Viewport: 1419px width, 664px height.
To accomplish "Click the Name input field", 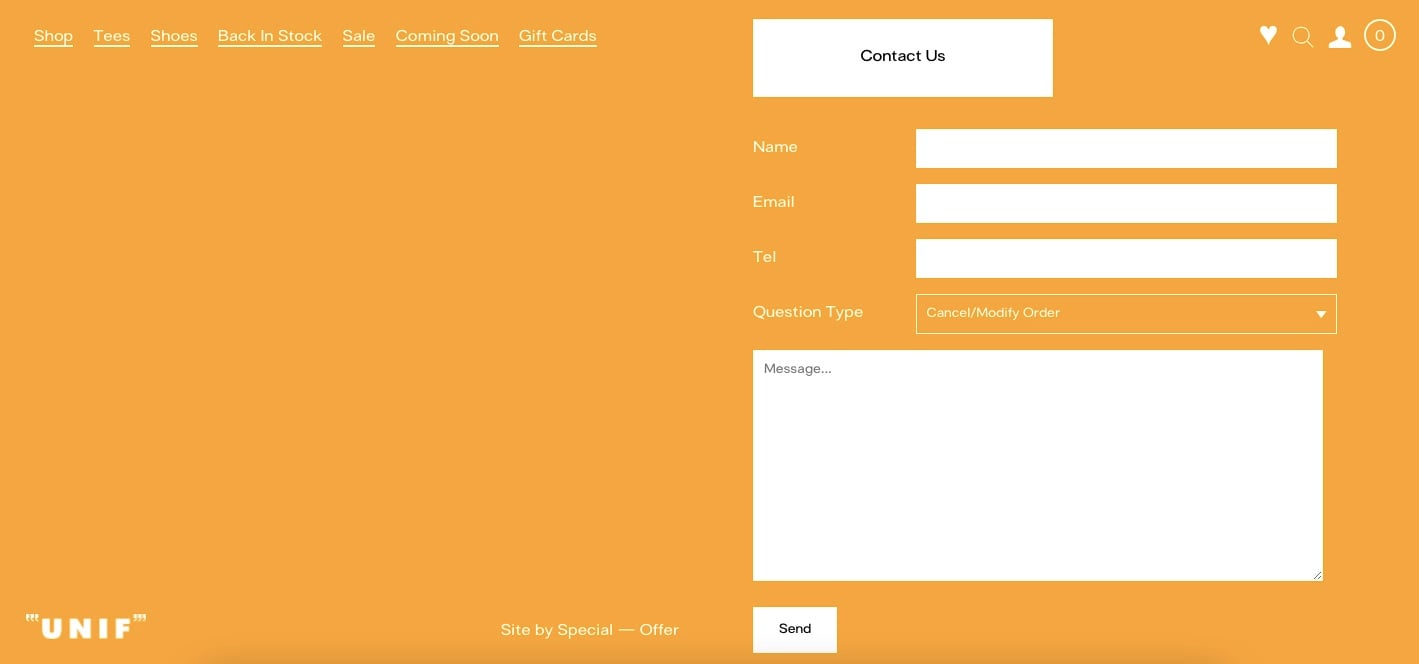I will [1126, 148].
